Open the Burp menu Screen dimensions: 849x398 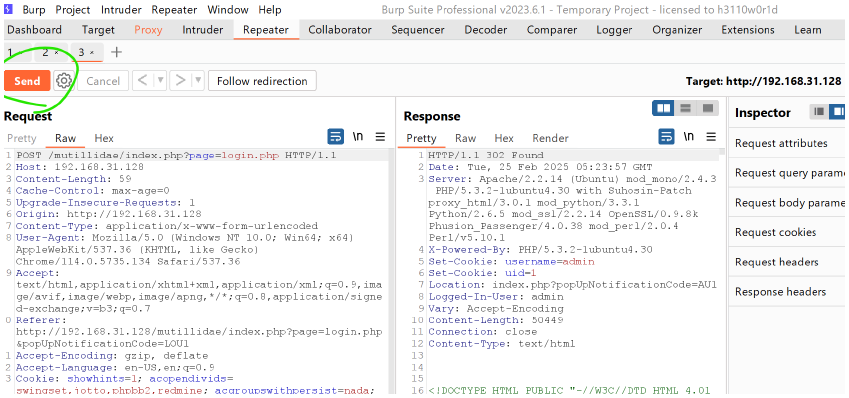[34, 10]
